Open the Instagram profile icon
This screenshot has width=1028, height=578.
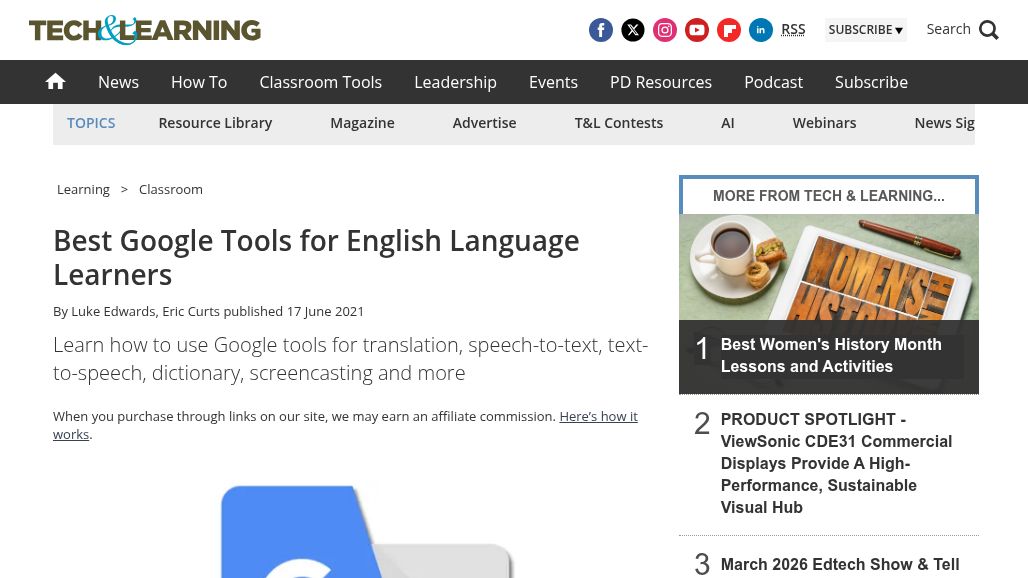[x=665, y=30]
